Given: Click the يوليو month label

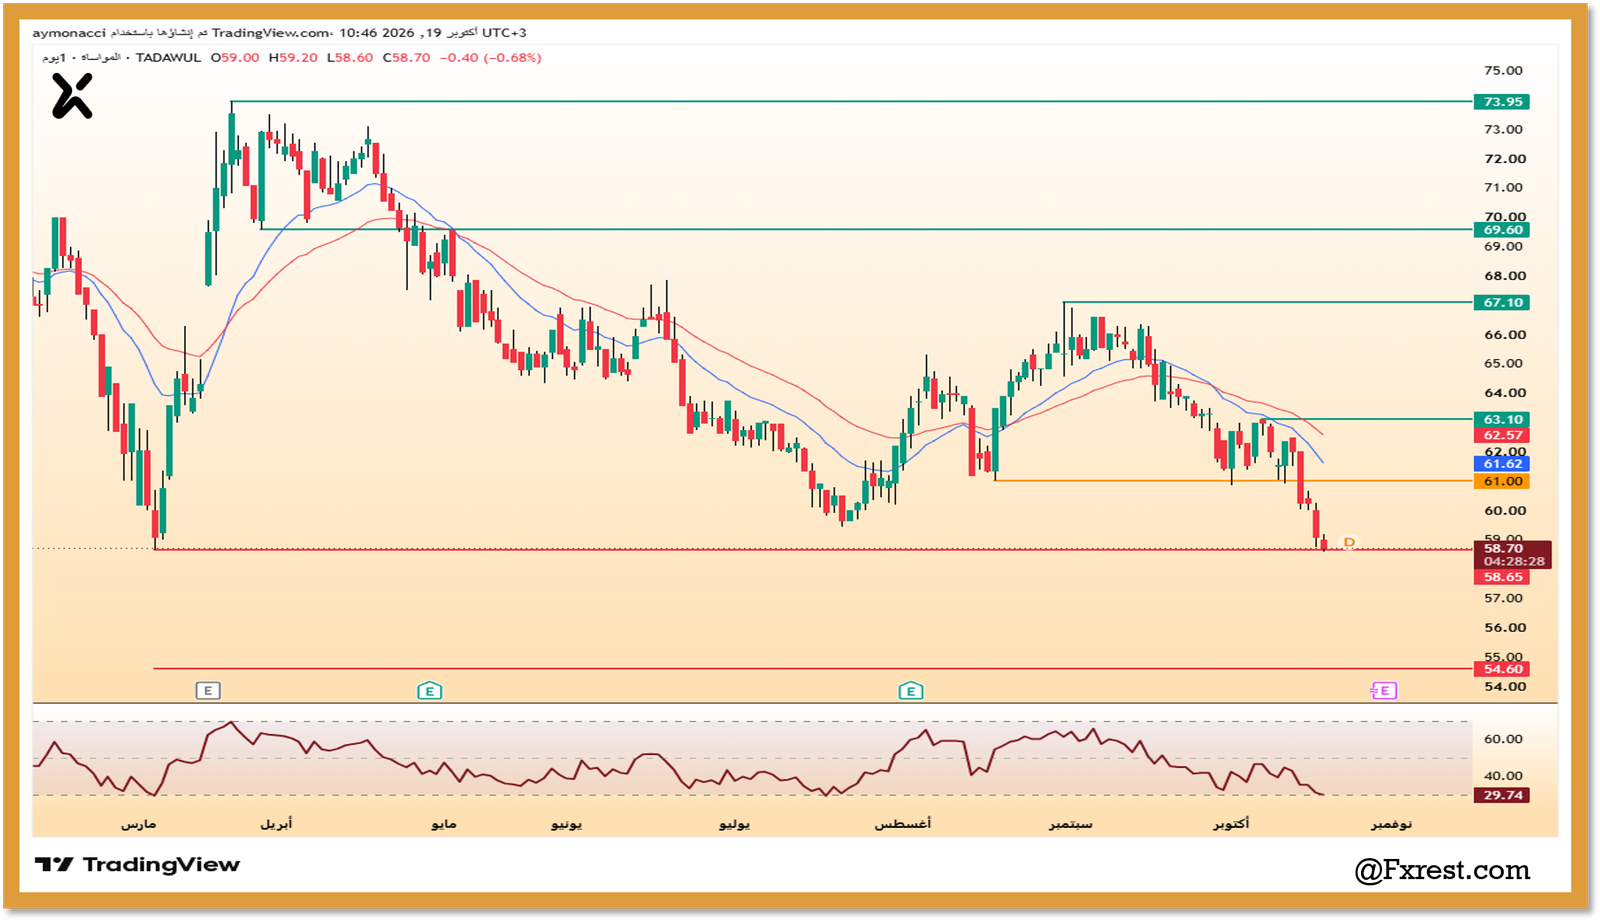Looking at the screenshot, I should 734,824.
